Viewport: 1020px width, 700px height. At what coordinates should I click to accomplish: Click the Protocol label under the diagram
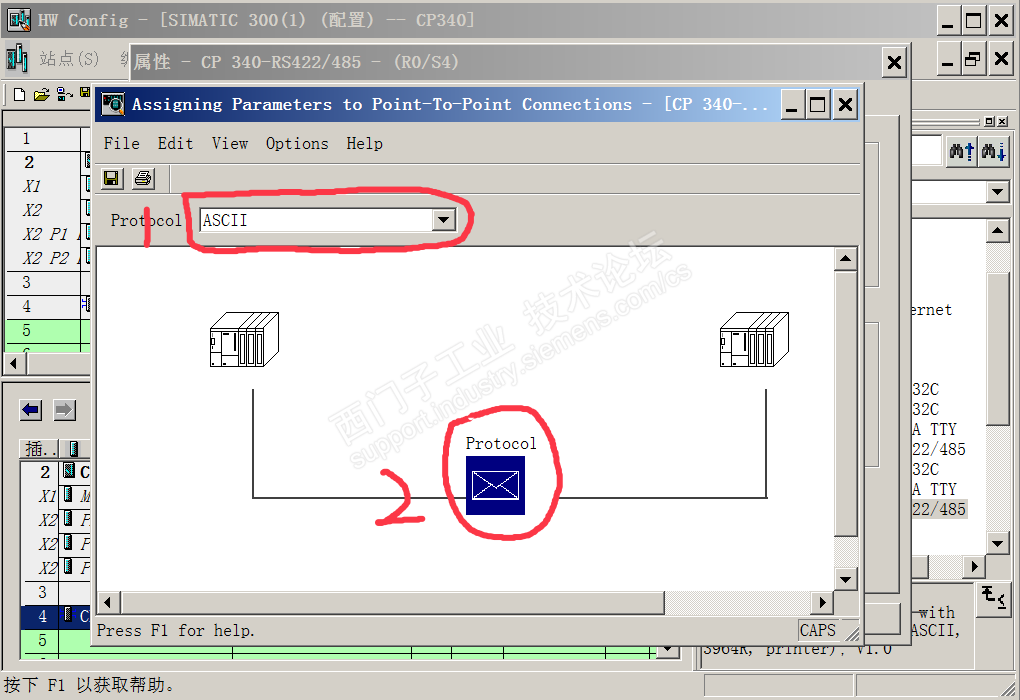pos(501,444)
